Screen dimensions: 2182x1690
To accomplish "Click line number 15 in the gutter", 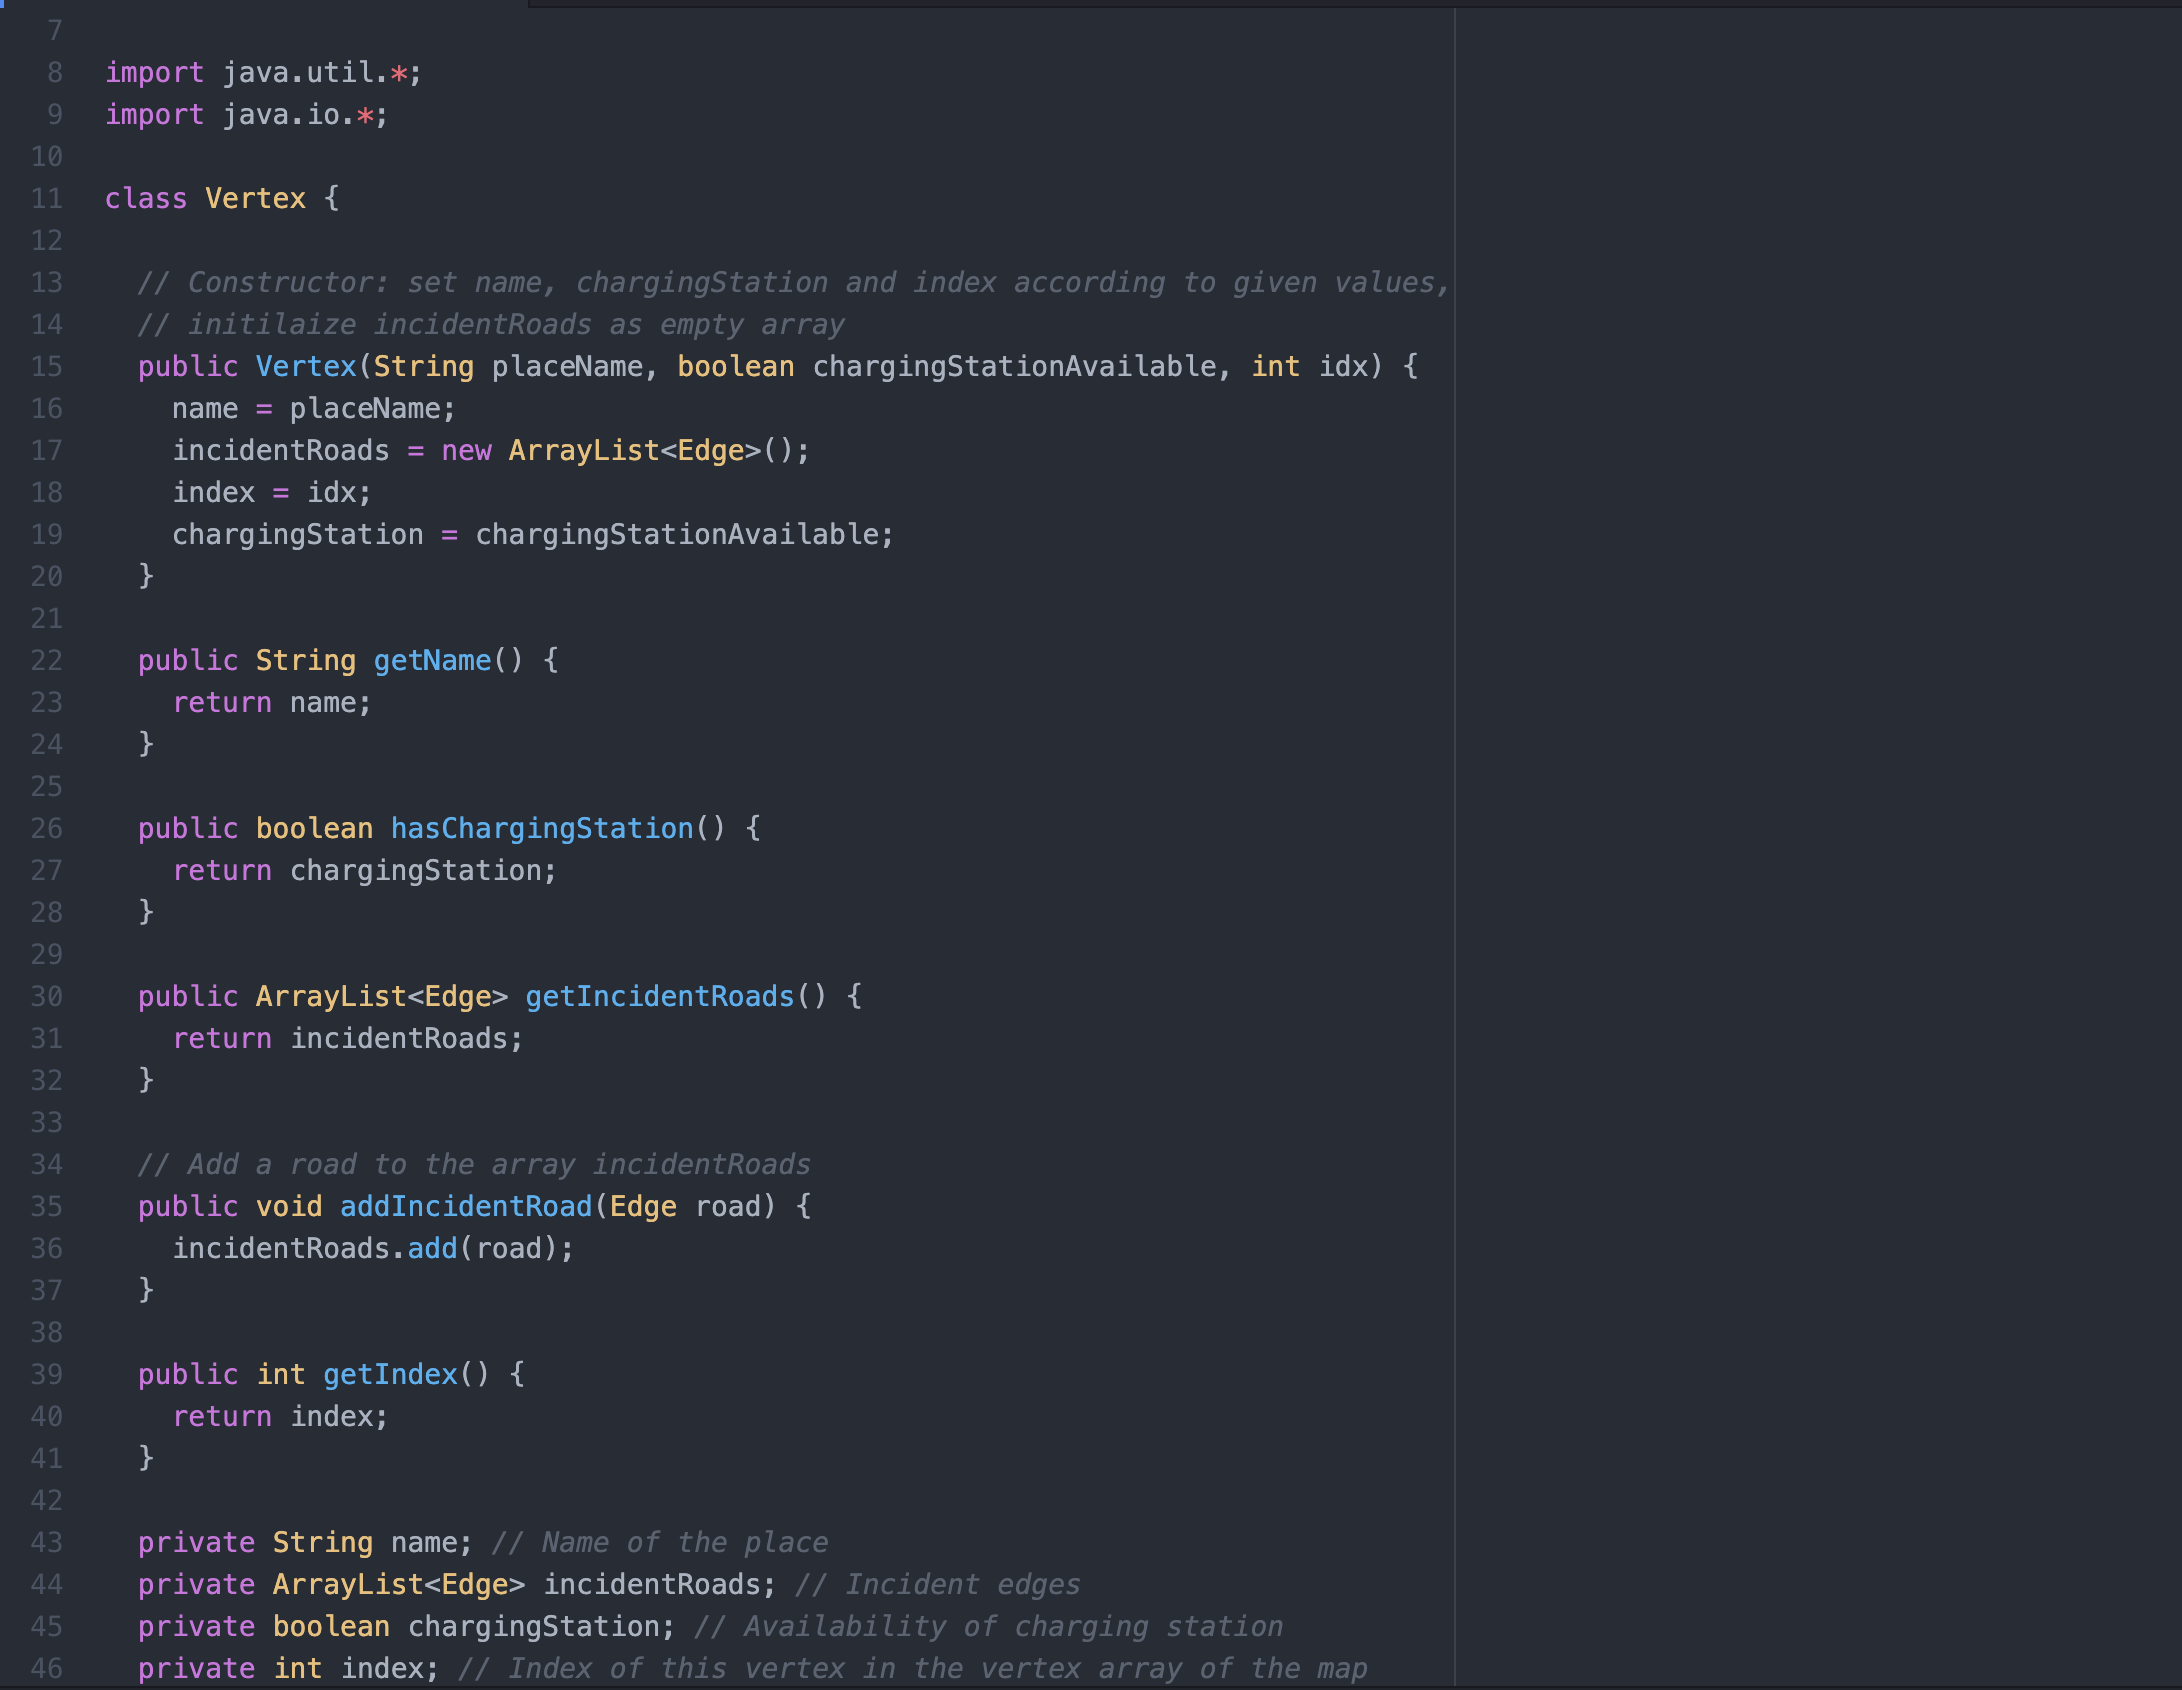I will point(46,367).
